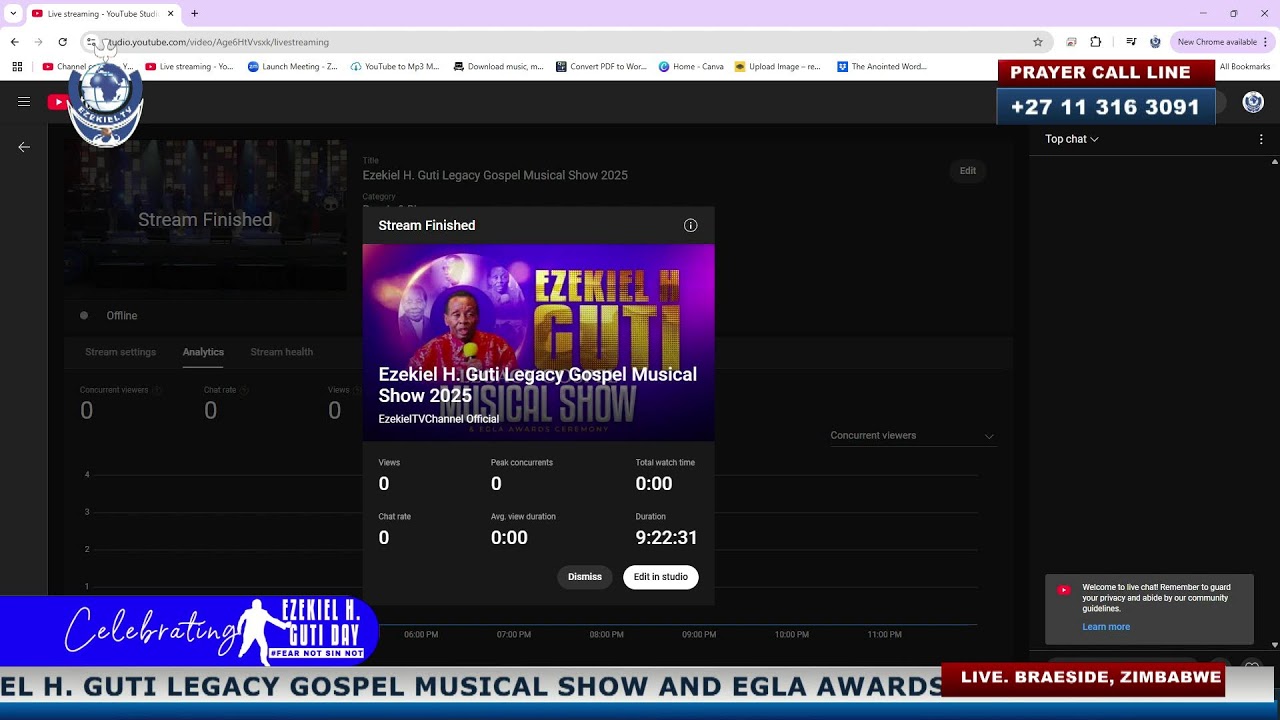
Task: Click the Total watch time label
Action: coord(665,463)
